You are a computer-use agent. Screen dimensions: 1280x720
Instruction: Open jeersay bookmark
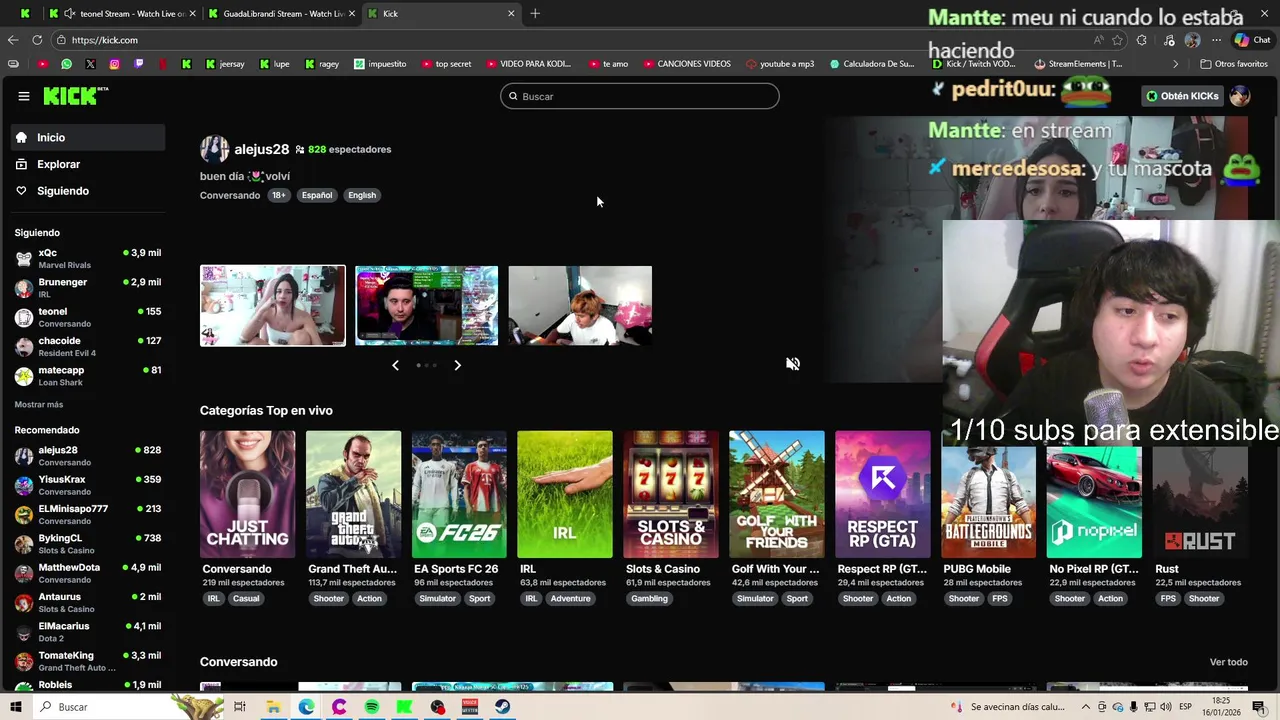click(225, 64)
